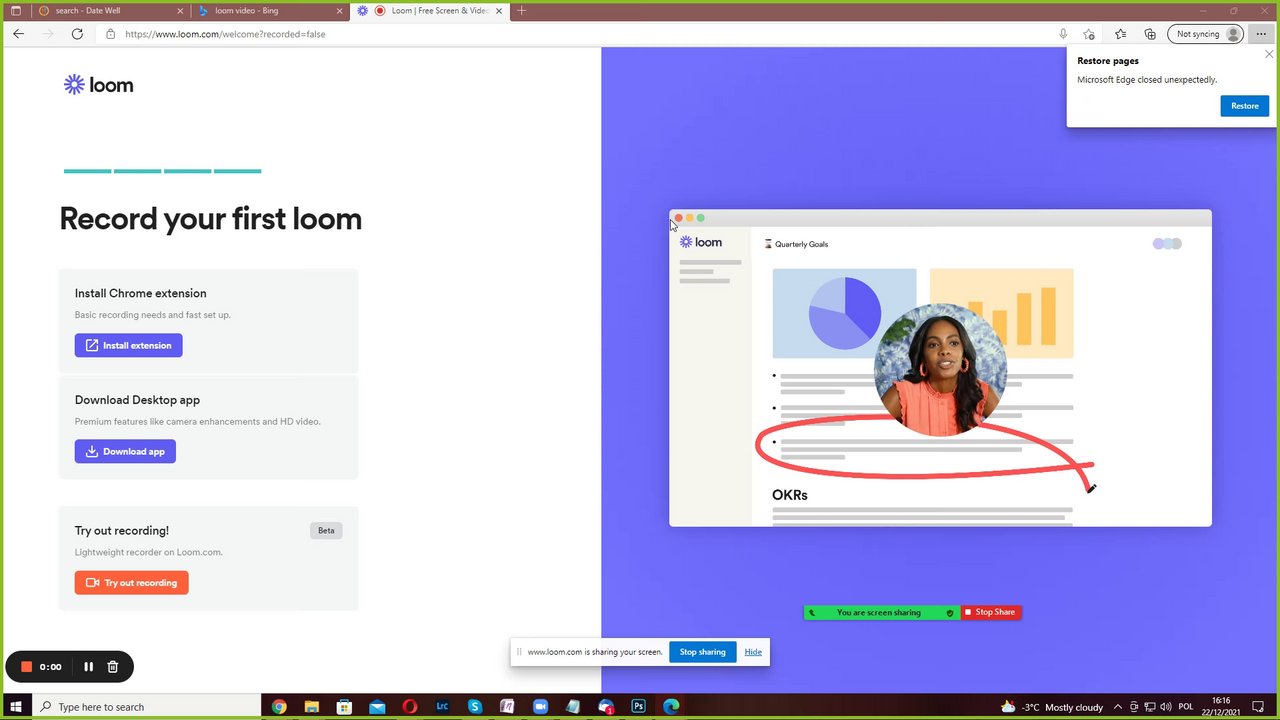Click the 'Install Chrome extension' heading
The height and width of the screenshot is (720, 1280).
pyautogui.click(x=140, y=293)
